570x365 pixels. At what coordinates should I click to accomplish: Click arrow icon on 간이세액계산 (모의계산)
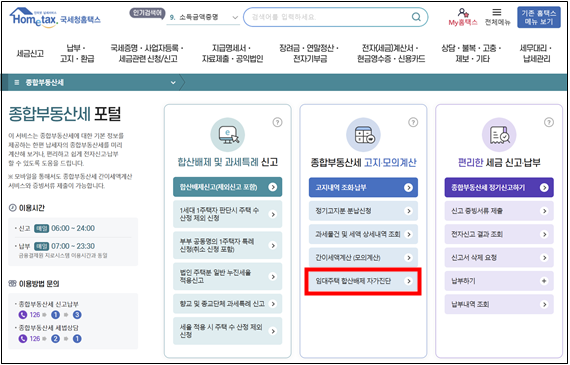pos(408,258)
